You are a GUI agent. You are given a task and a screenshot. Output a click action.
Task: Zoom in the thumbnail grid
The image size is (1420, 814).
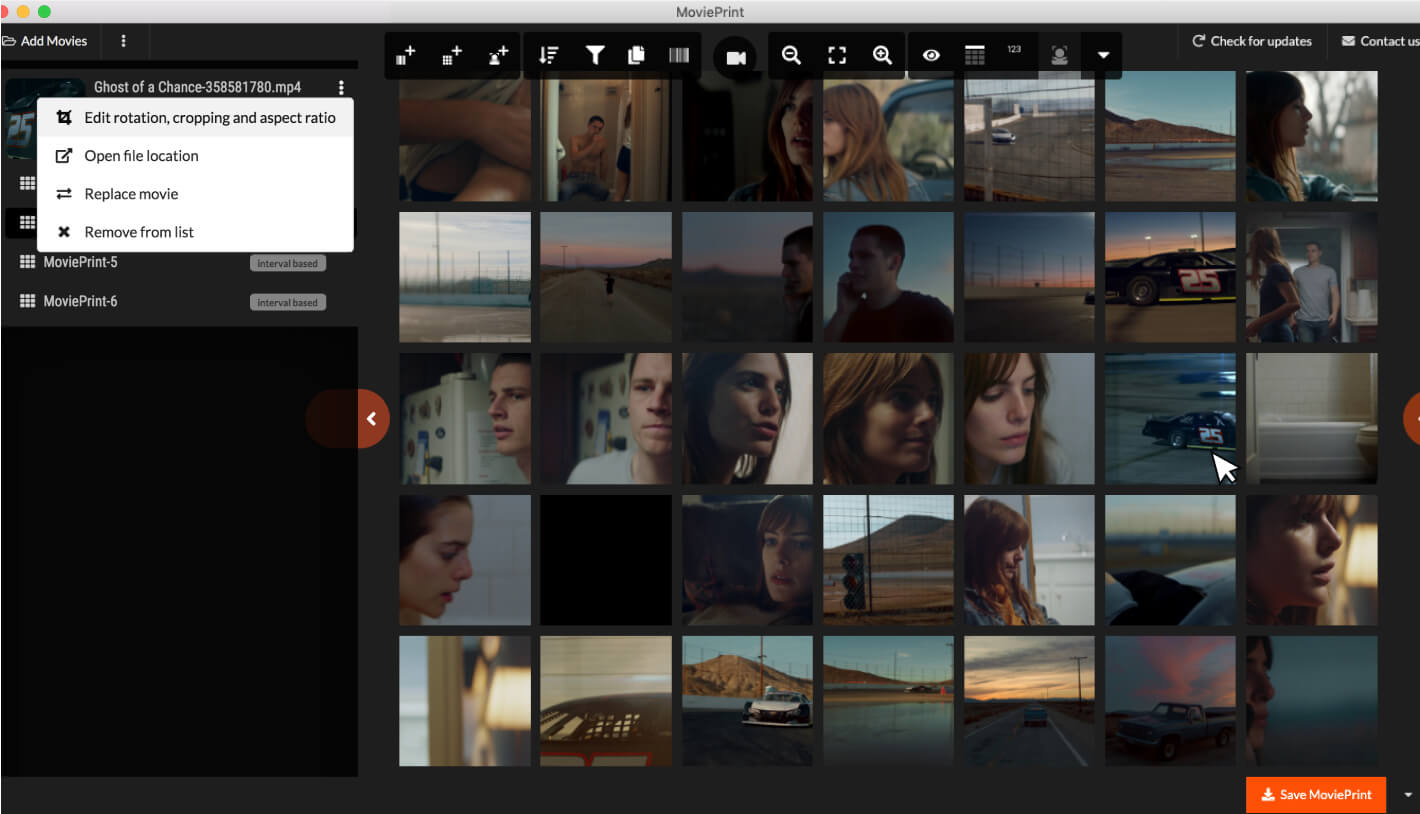coord(882,56)
